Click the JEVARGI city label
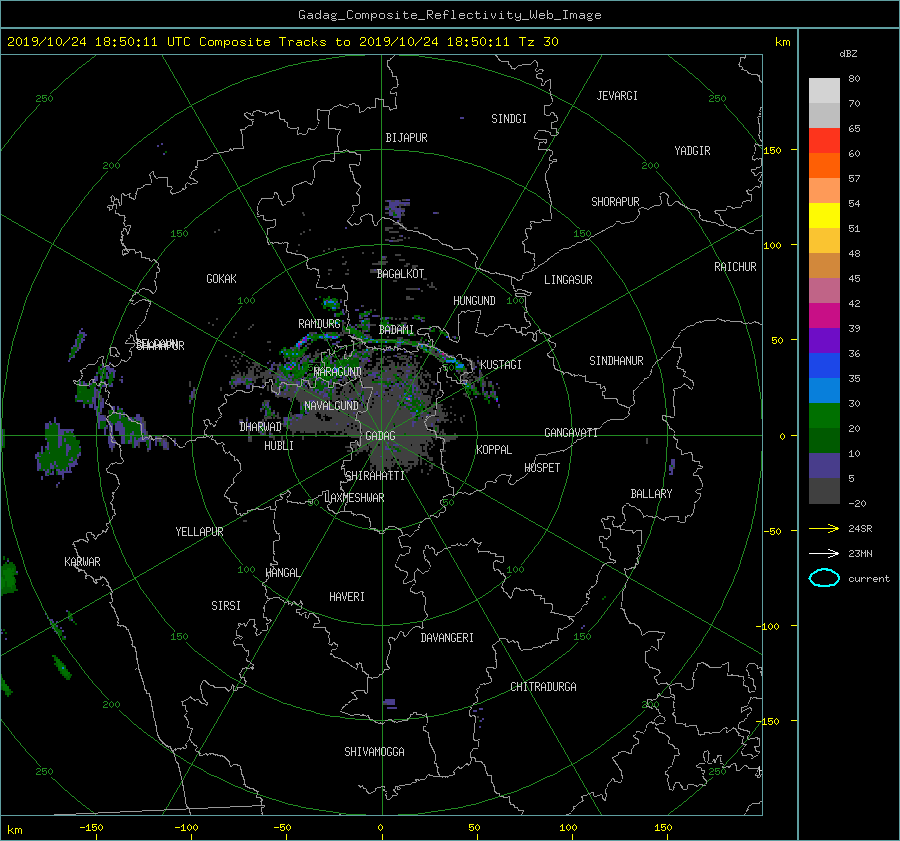The width and height of the screenshot is (900, 841). point(617,96)
